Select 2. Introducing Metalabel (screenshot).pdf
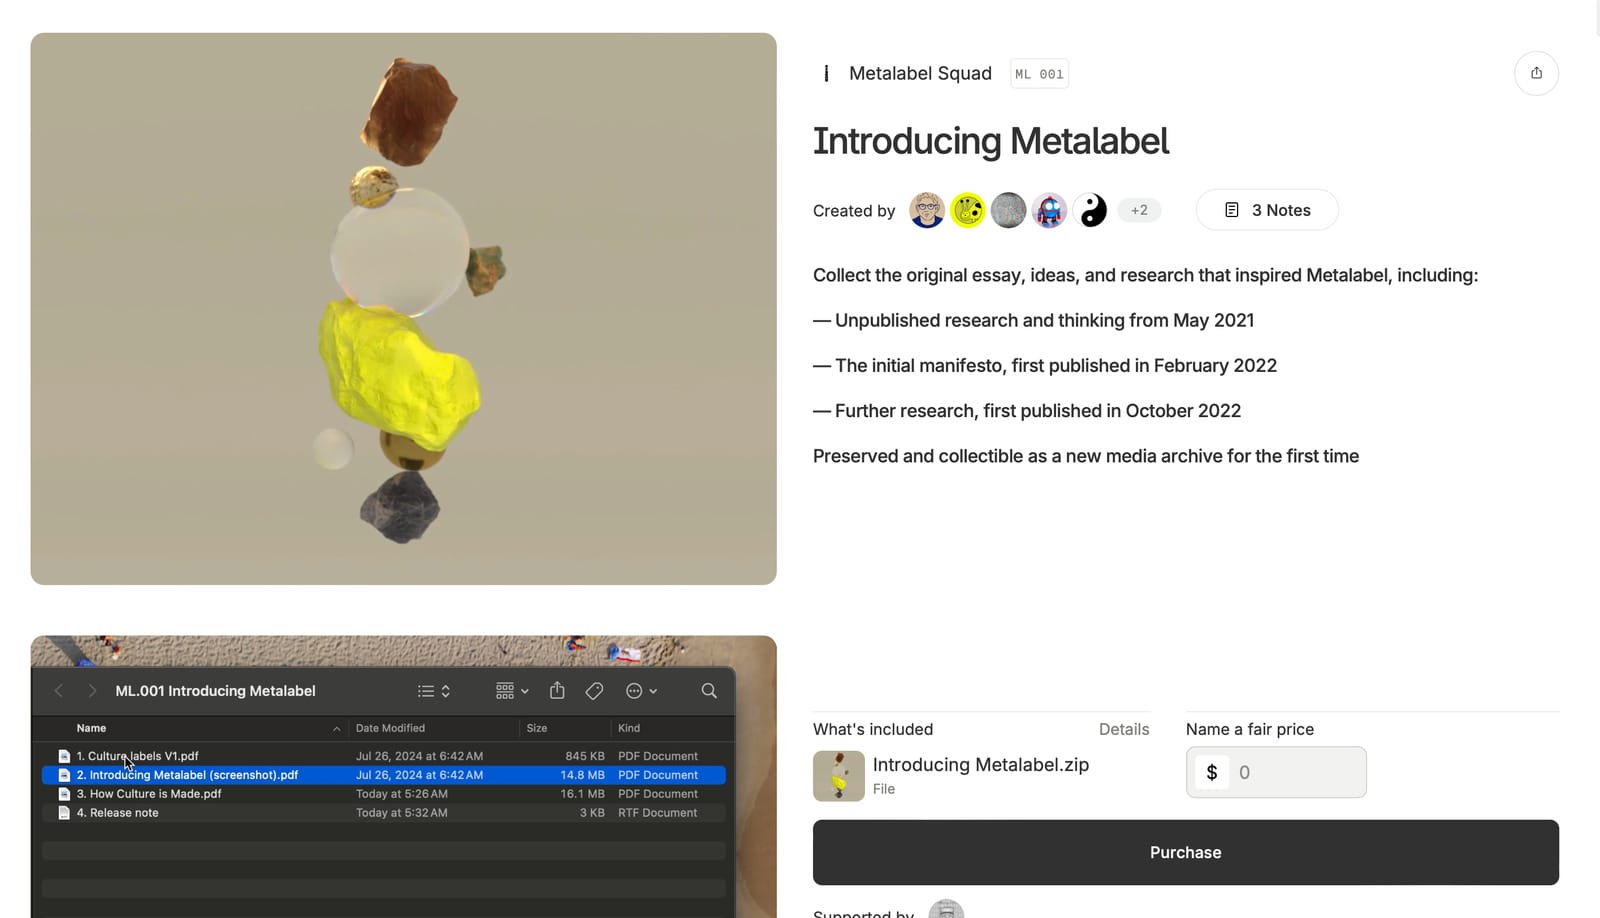The height and width of the screenshot is (918, 1600). pos(383,775)
